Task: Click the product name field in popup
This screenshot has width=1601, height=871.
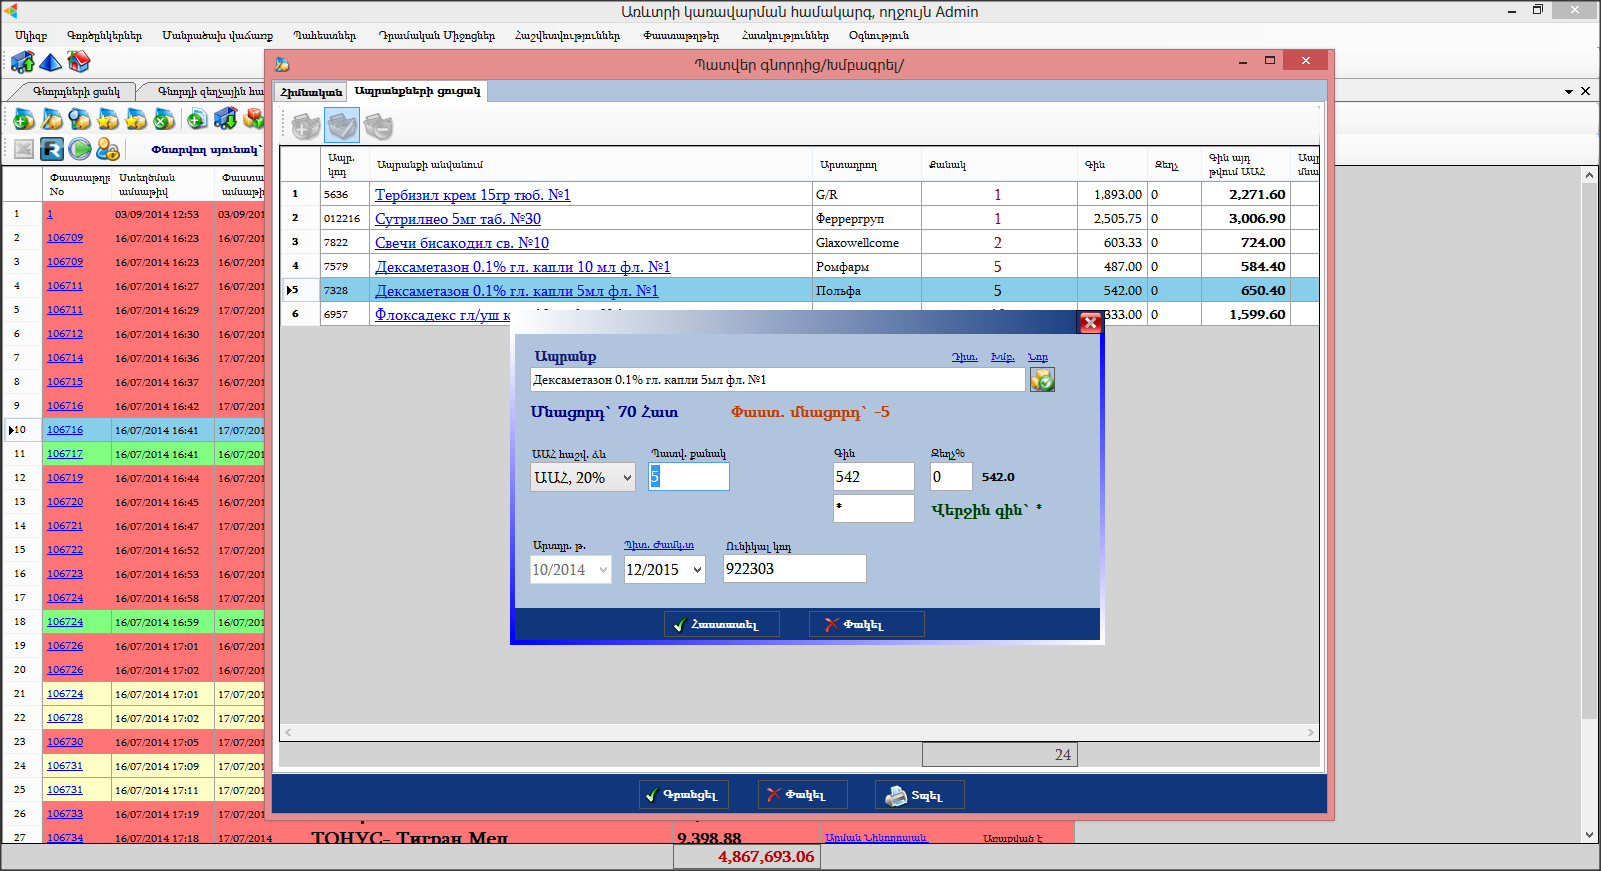Action: click(778, 380)
